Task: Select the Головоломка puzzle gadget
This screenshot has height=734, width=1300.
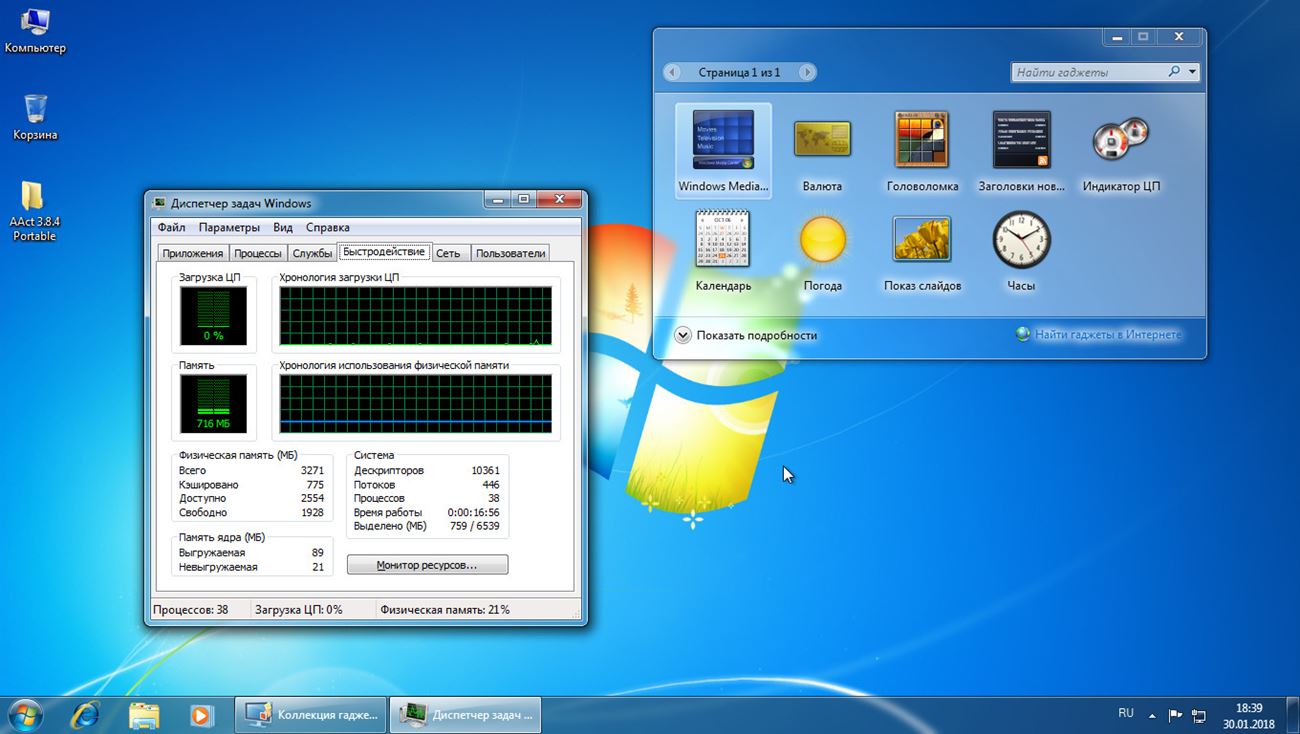Action: click(921, 140)
